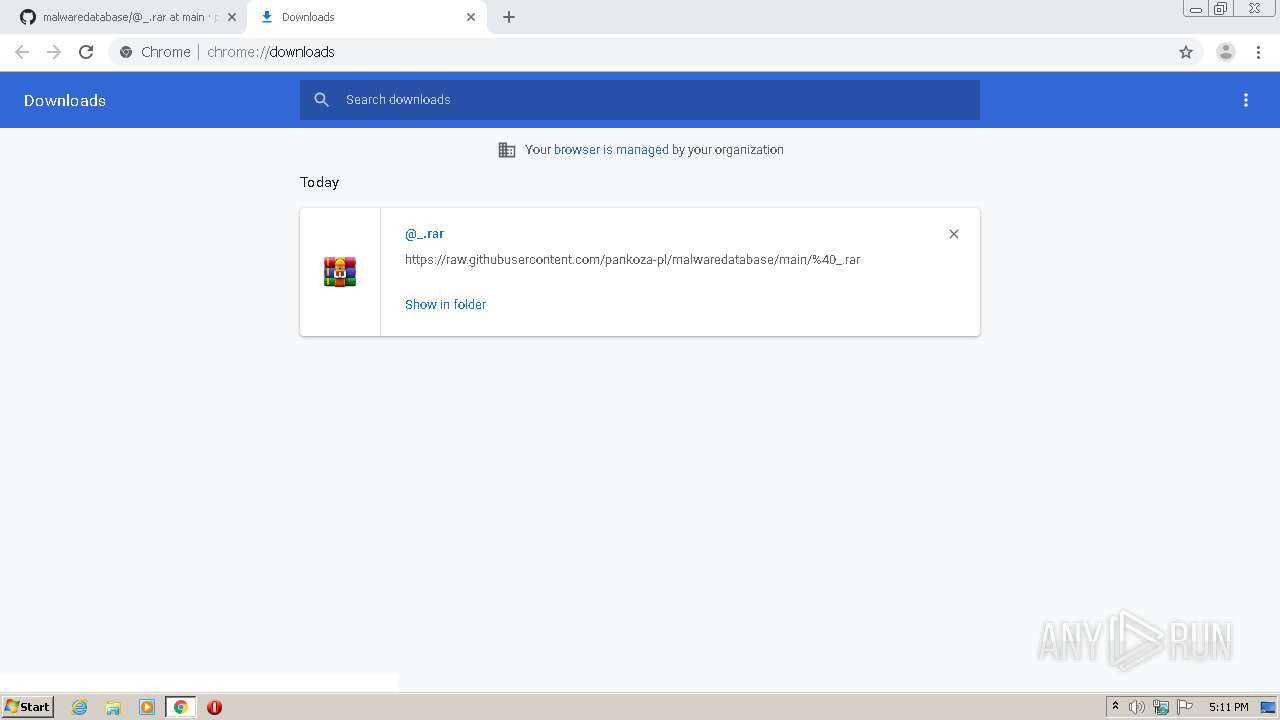Click the Show desktop button
Screen dimensions: 1280x720
click(x=1269, y=707)
